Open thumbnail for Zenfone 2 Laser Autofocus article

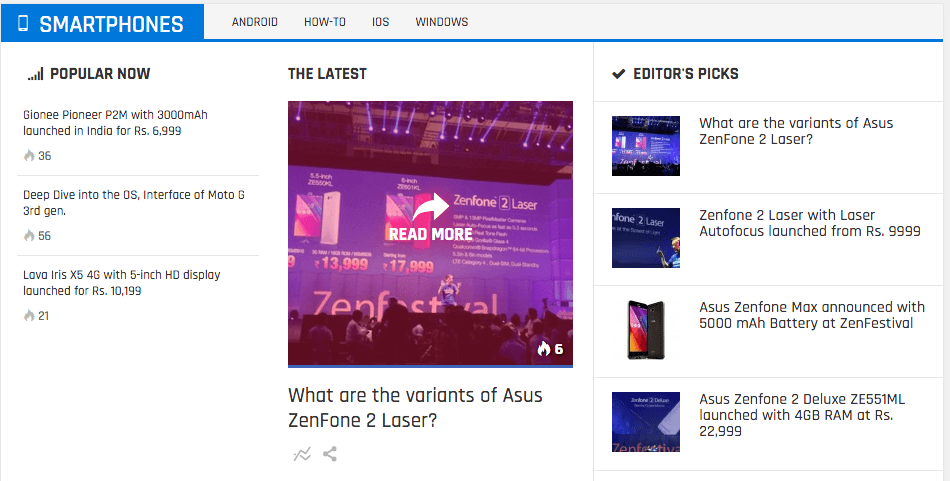646,238
